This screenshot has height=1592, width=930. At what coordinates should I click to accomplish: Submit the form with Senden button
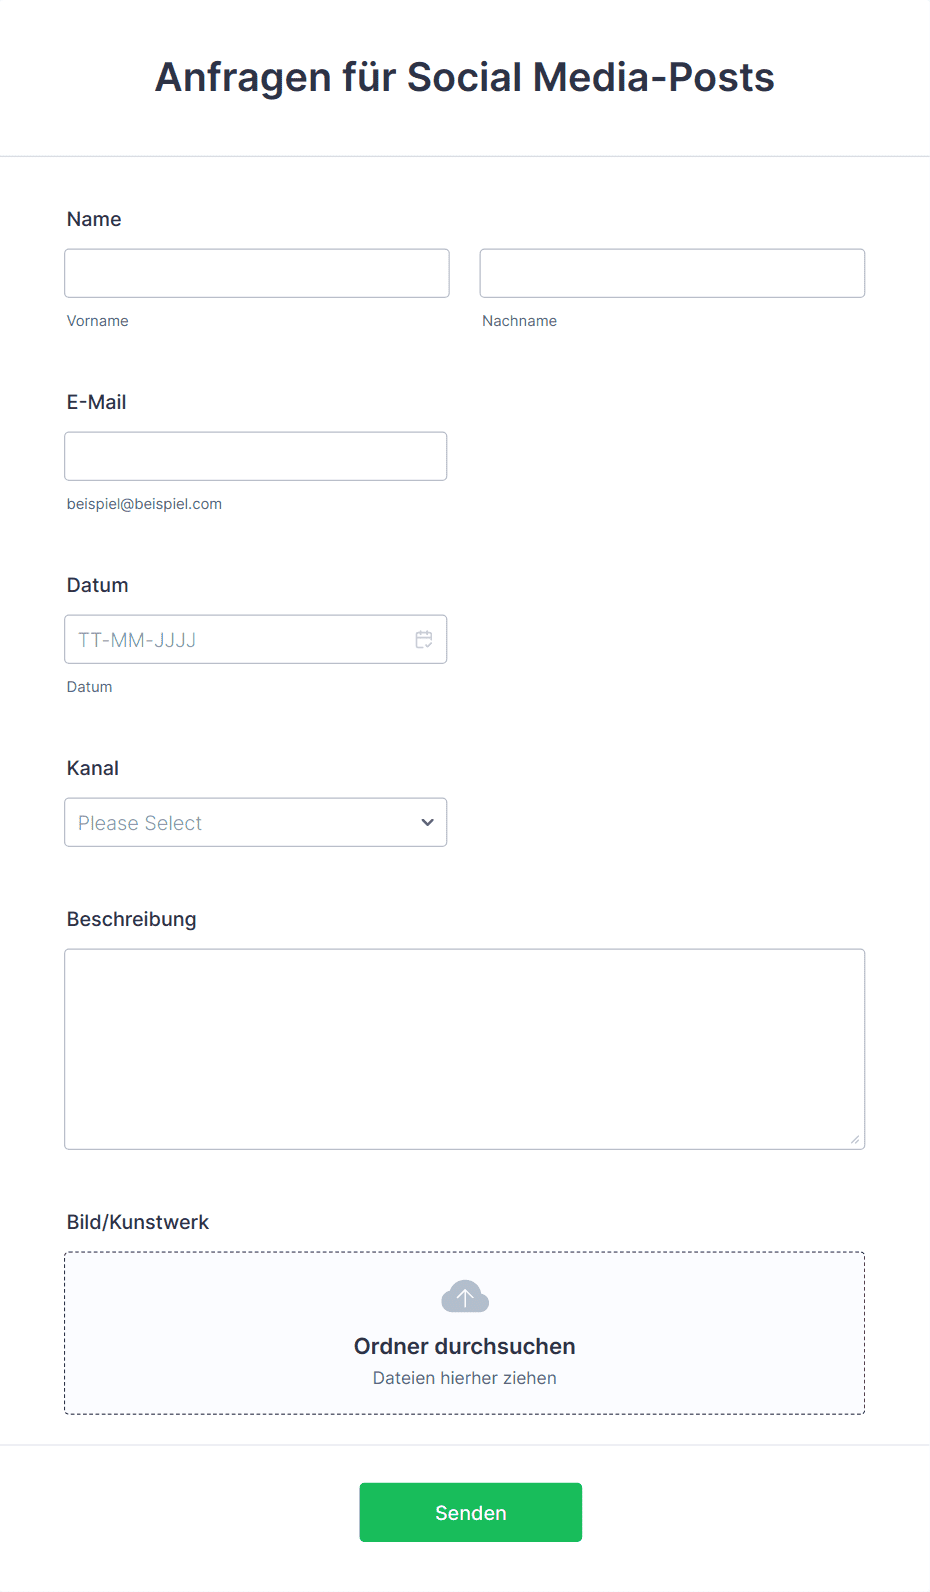point(471,1512)
